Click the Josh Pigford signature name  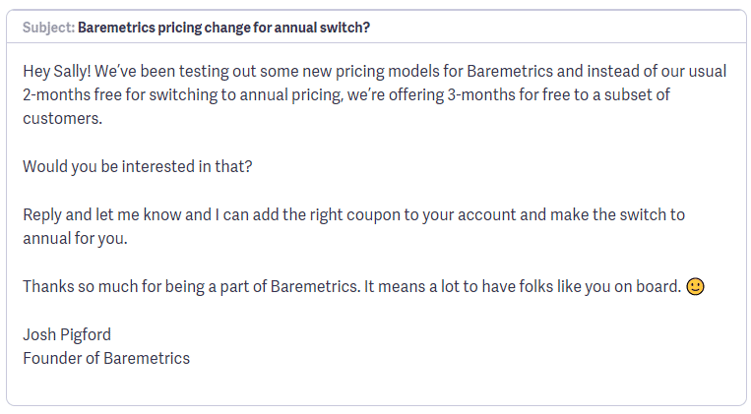(67, 334)
